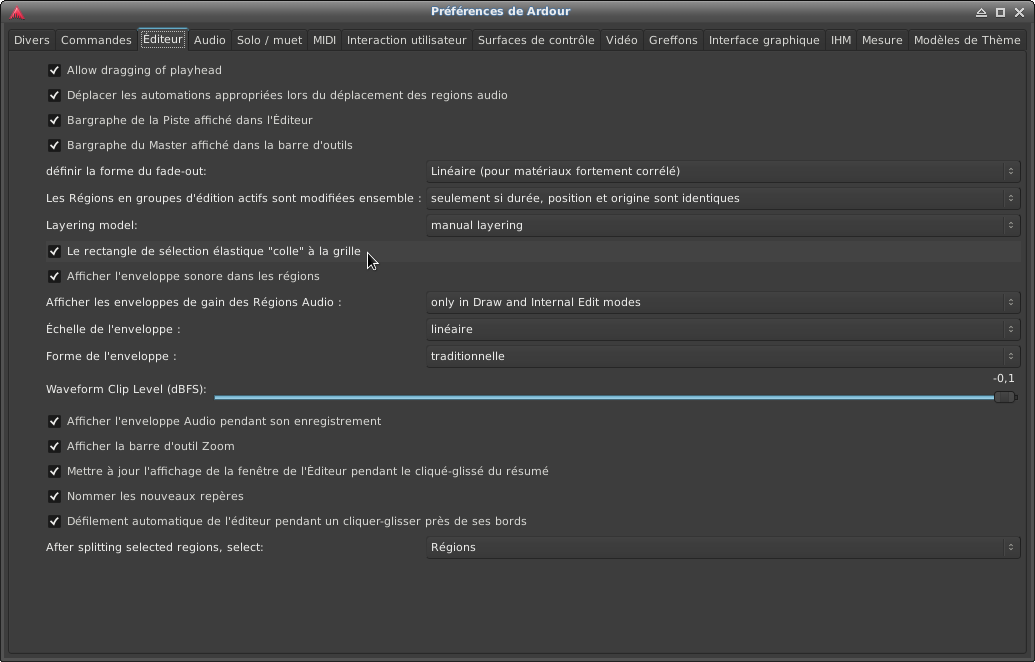Select the Éditeur tab
The height and width of the screenshot is (662, 1035).
pos(163,40)
